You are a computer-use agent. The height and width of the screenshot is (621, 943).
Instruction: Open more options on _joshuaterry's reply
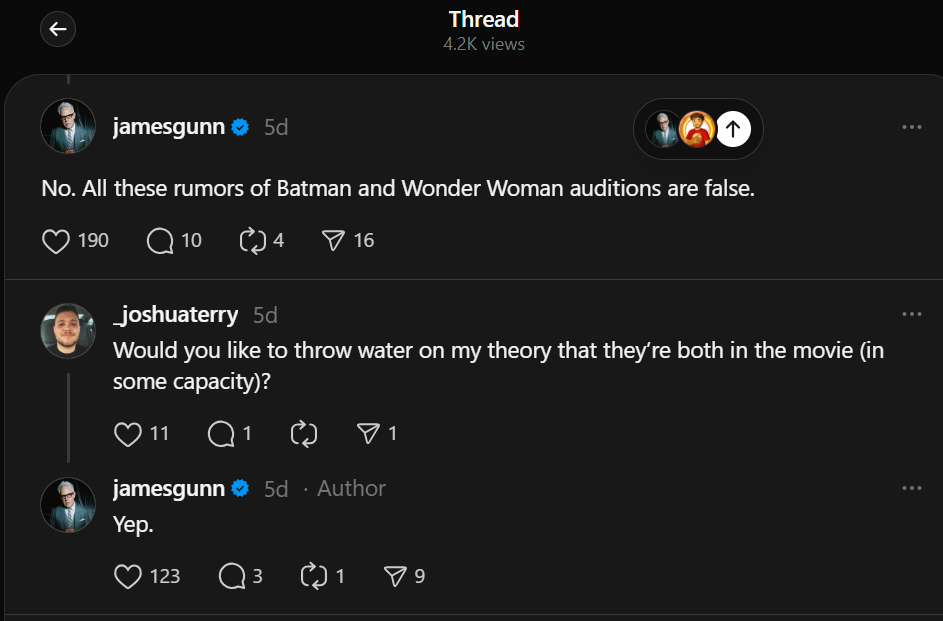(911, 314)
